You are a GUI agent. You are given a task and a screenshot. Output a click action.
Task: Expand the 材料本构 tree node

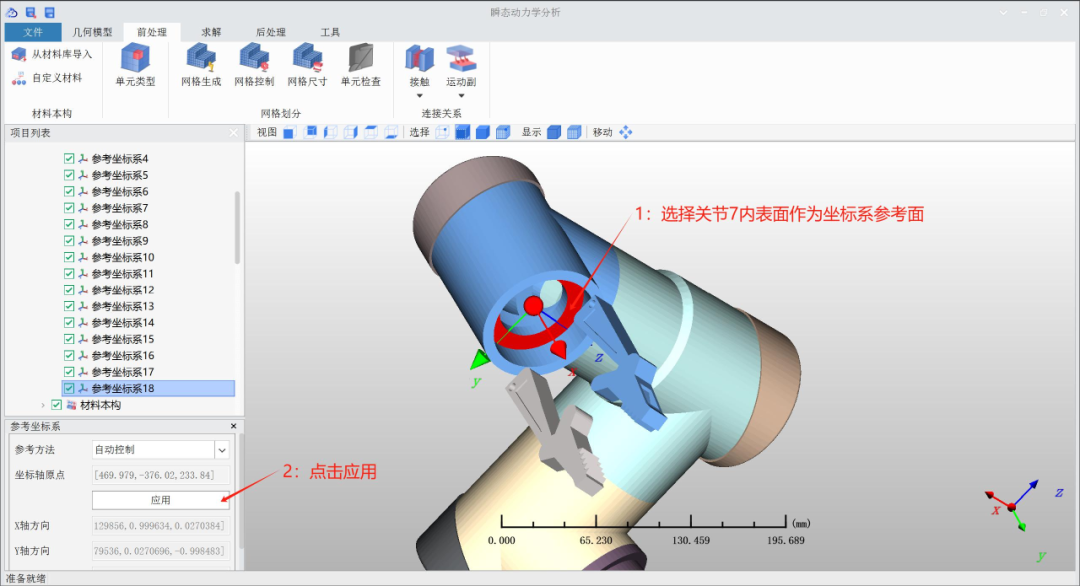43,405
